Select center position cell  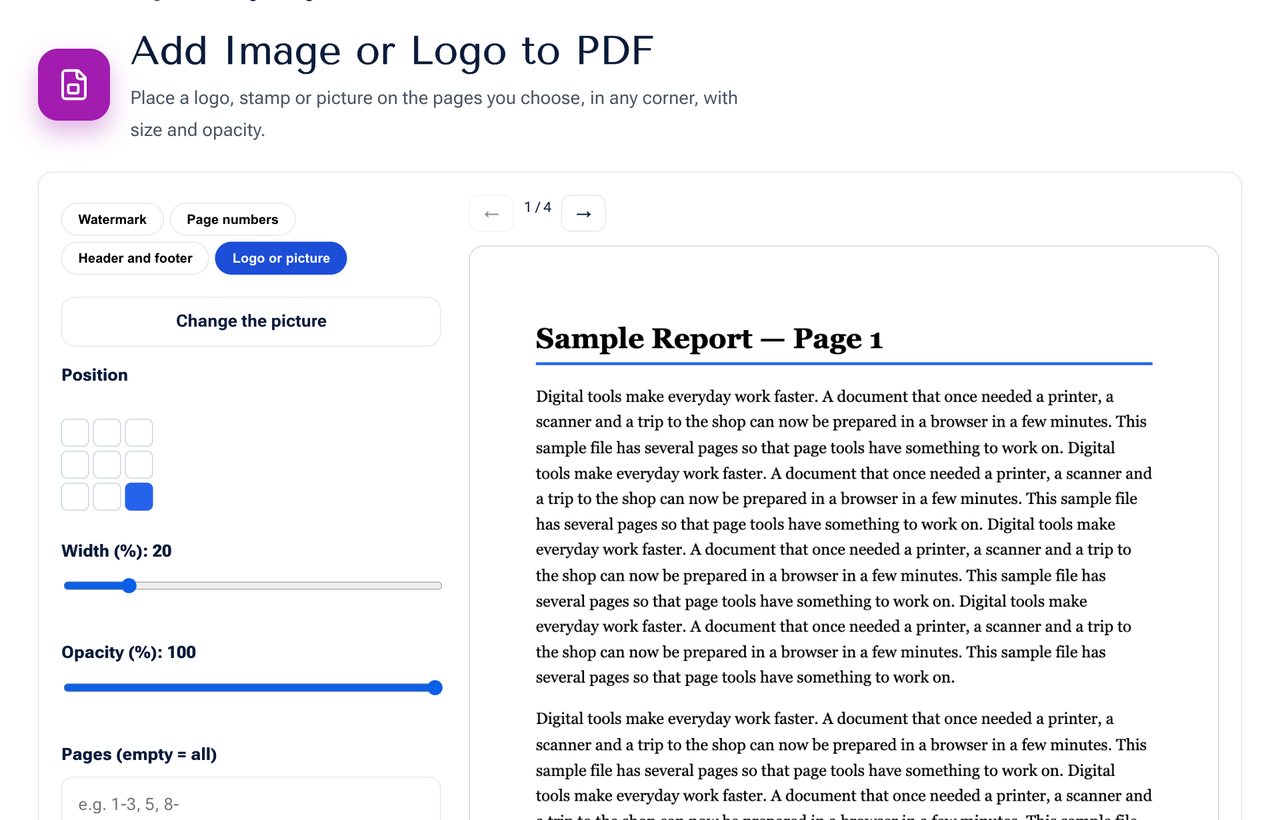coord(107,465)
